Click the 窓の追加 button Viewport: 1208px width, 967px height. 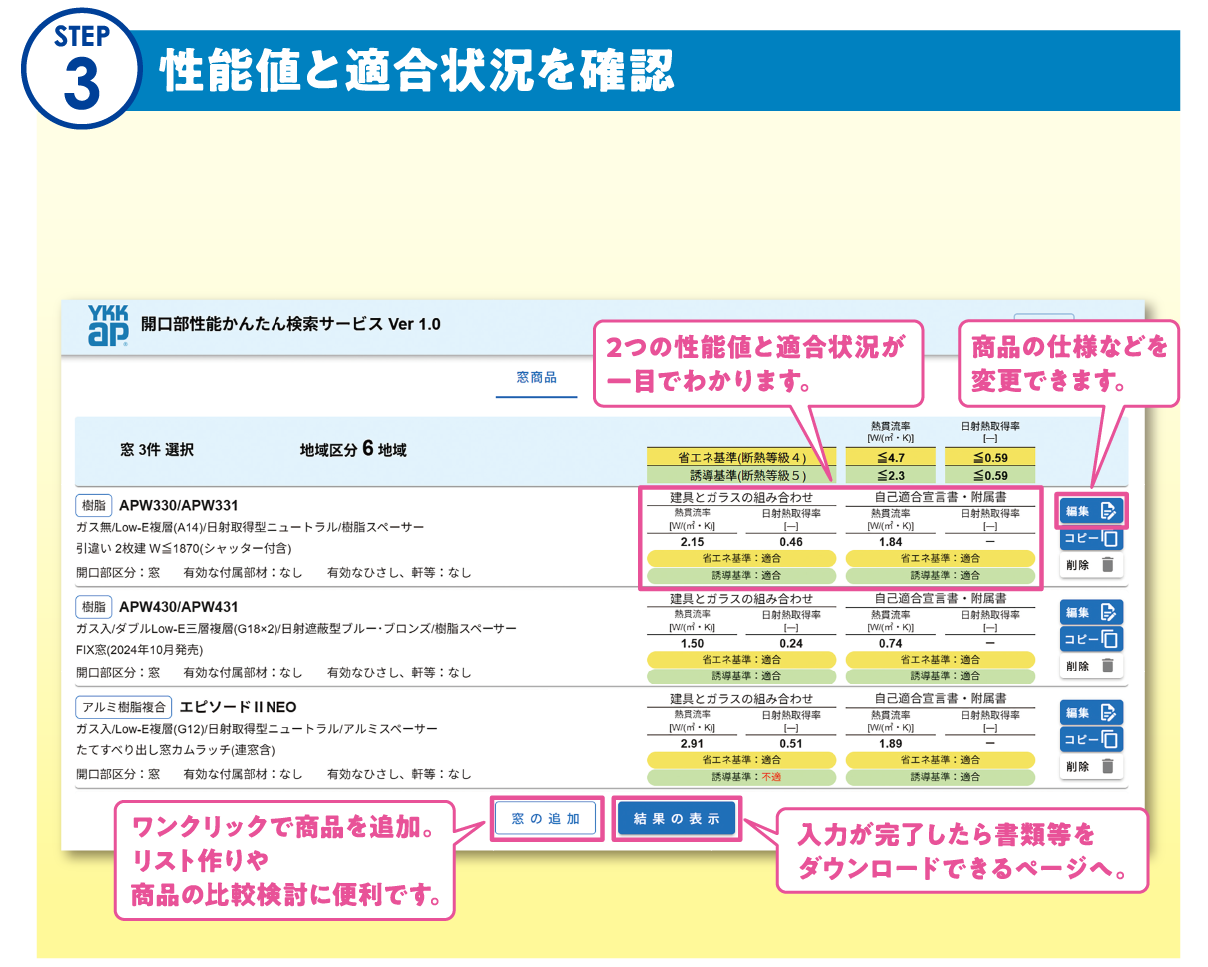[546, 817]
